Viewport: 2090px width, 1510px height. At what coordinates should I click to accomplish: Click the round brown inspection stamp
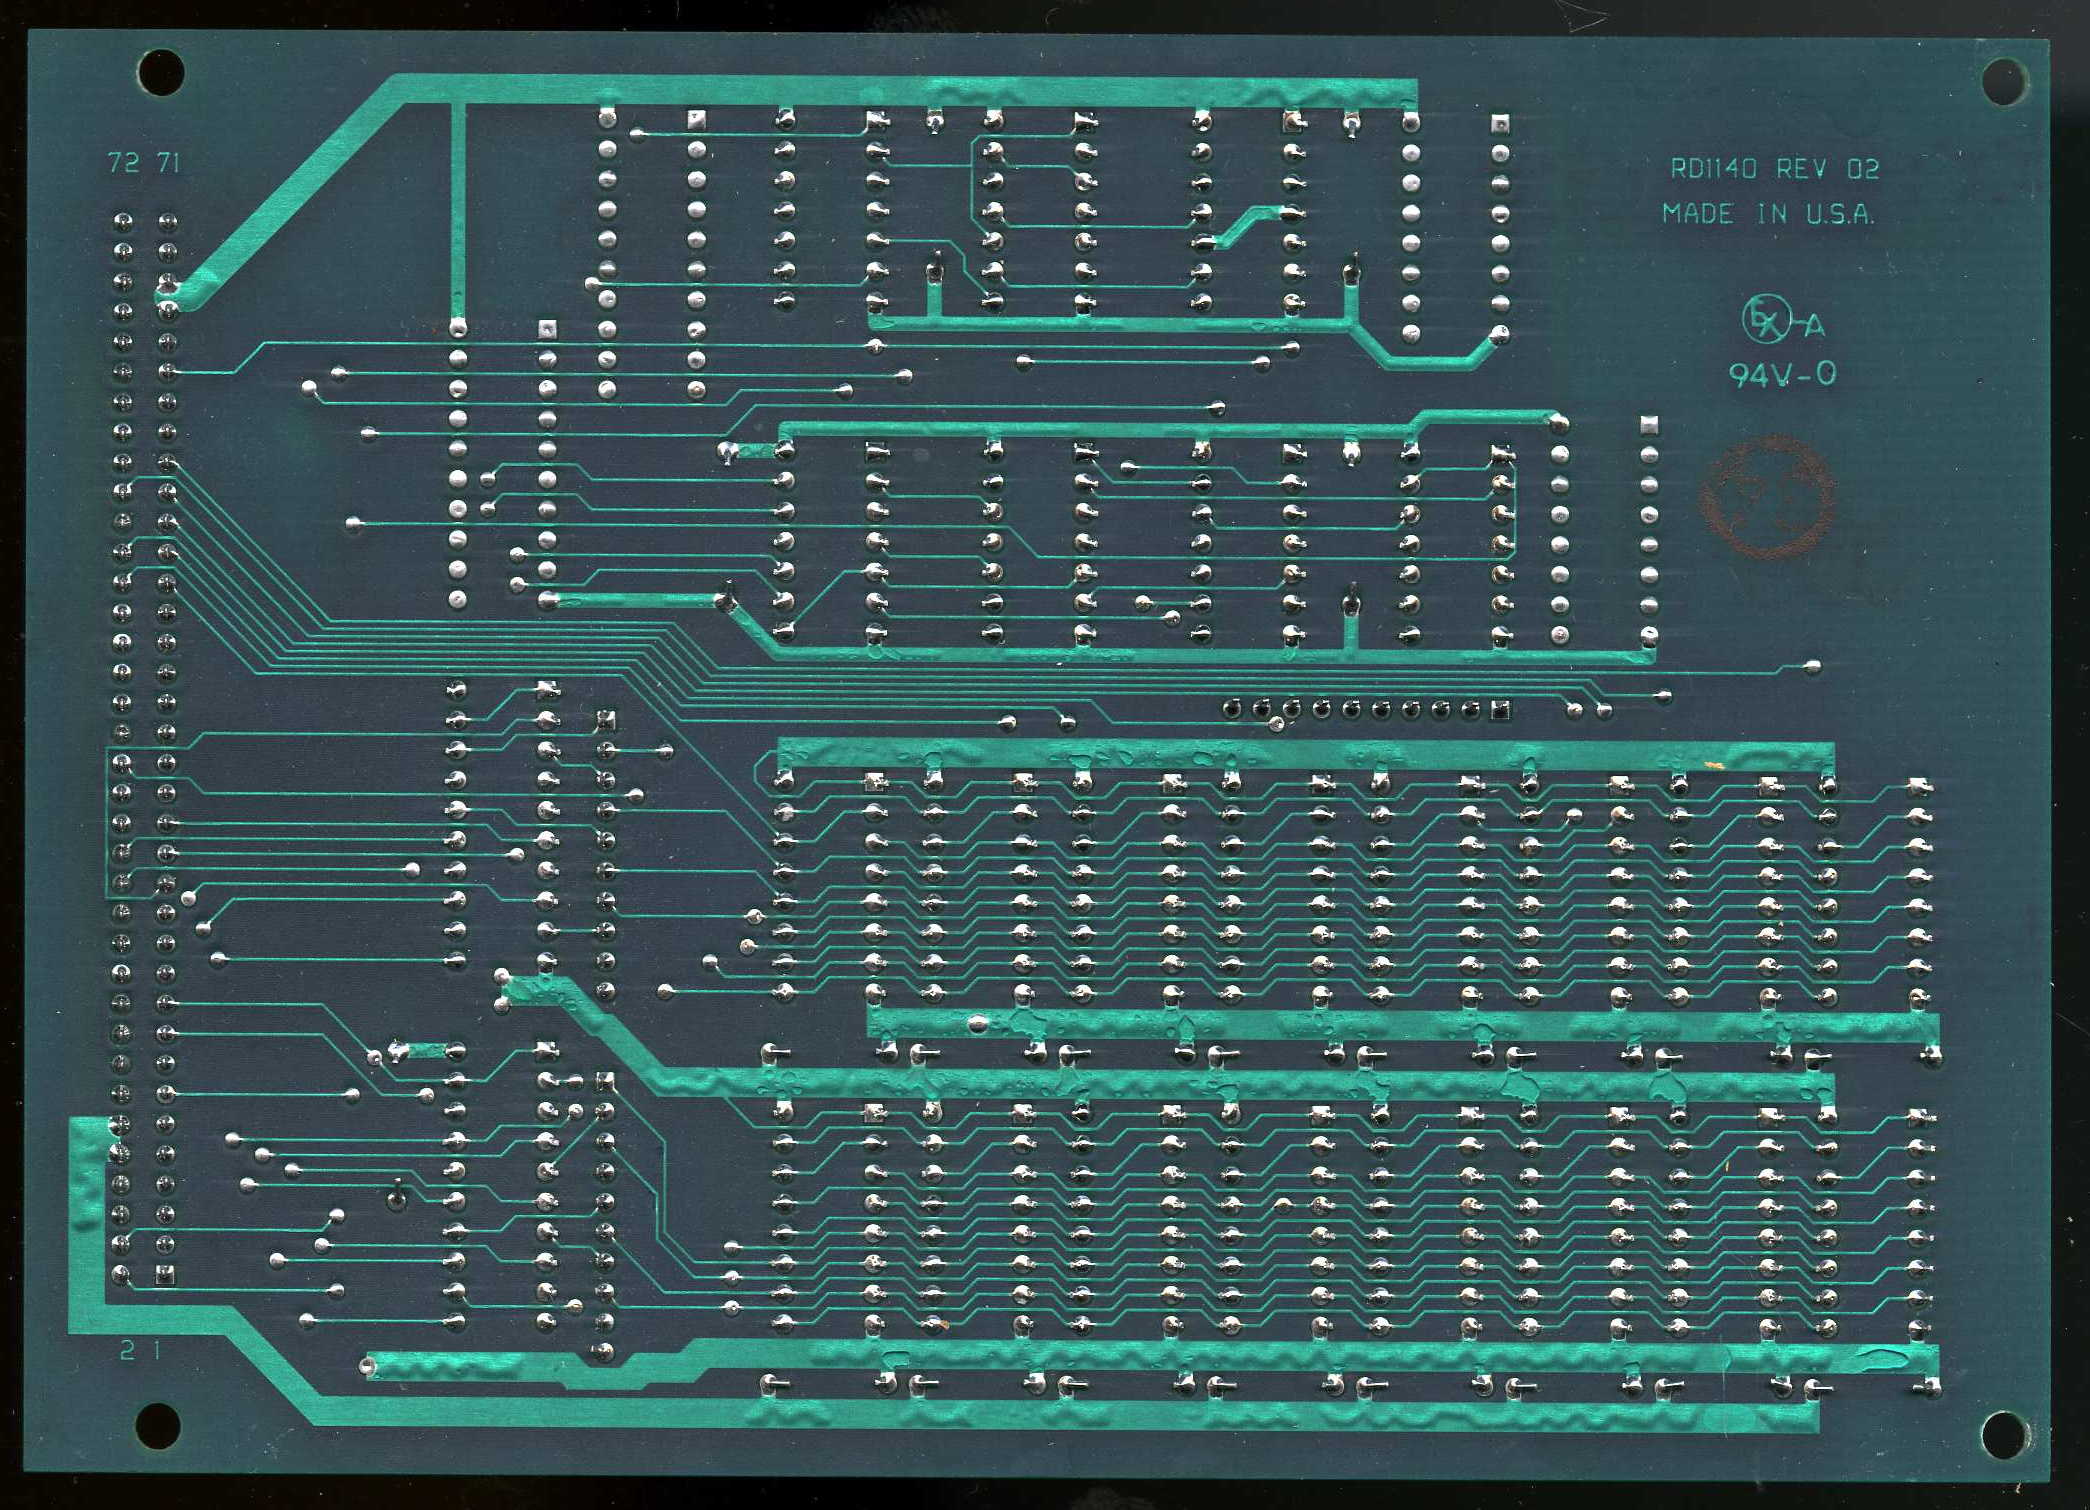tap(1766, 497)
